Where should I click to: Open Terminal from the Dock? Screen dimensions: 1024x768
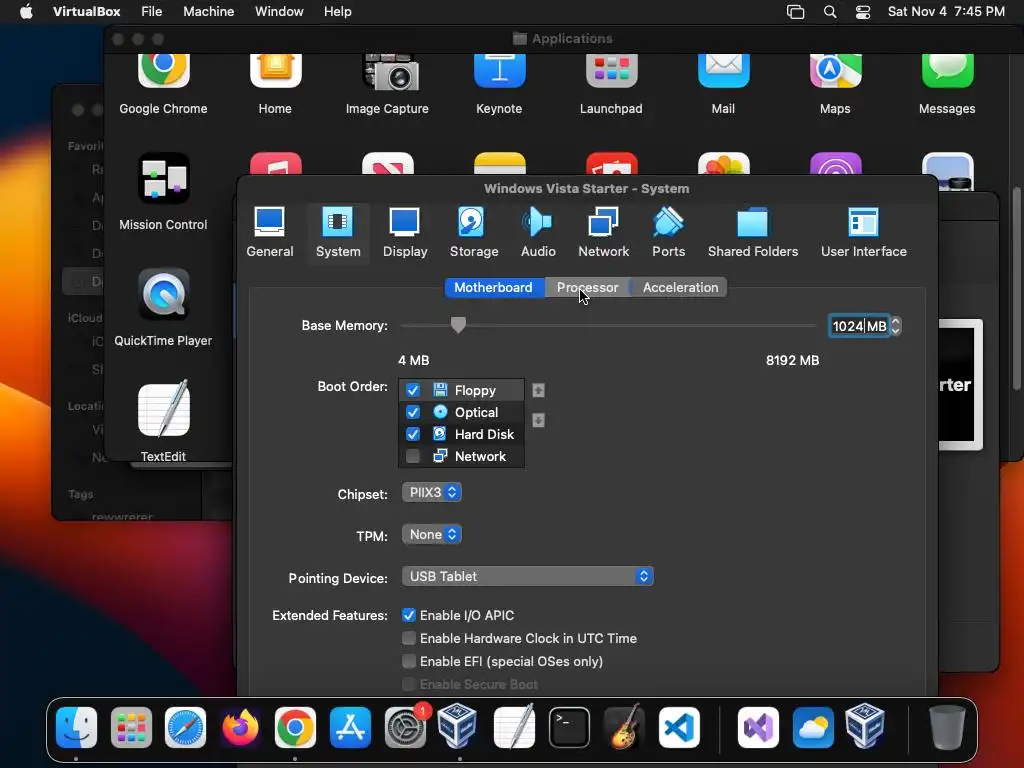pyautogui.click(x=569, y=728)
